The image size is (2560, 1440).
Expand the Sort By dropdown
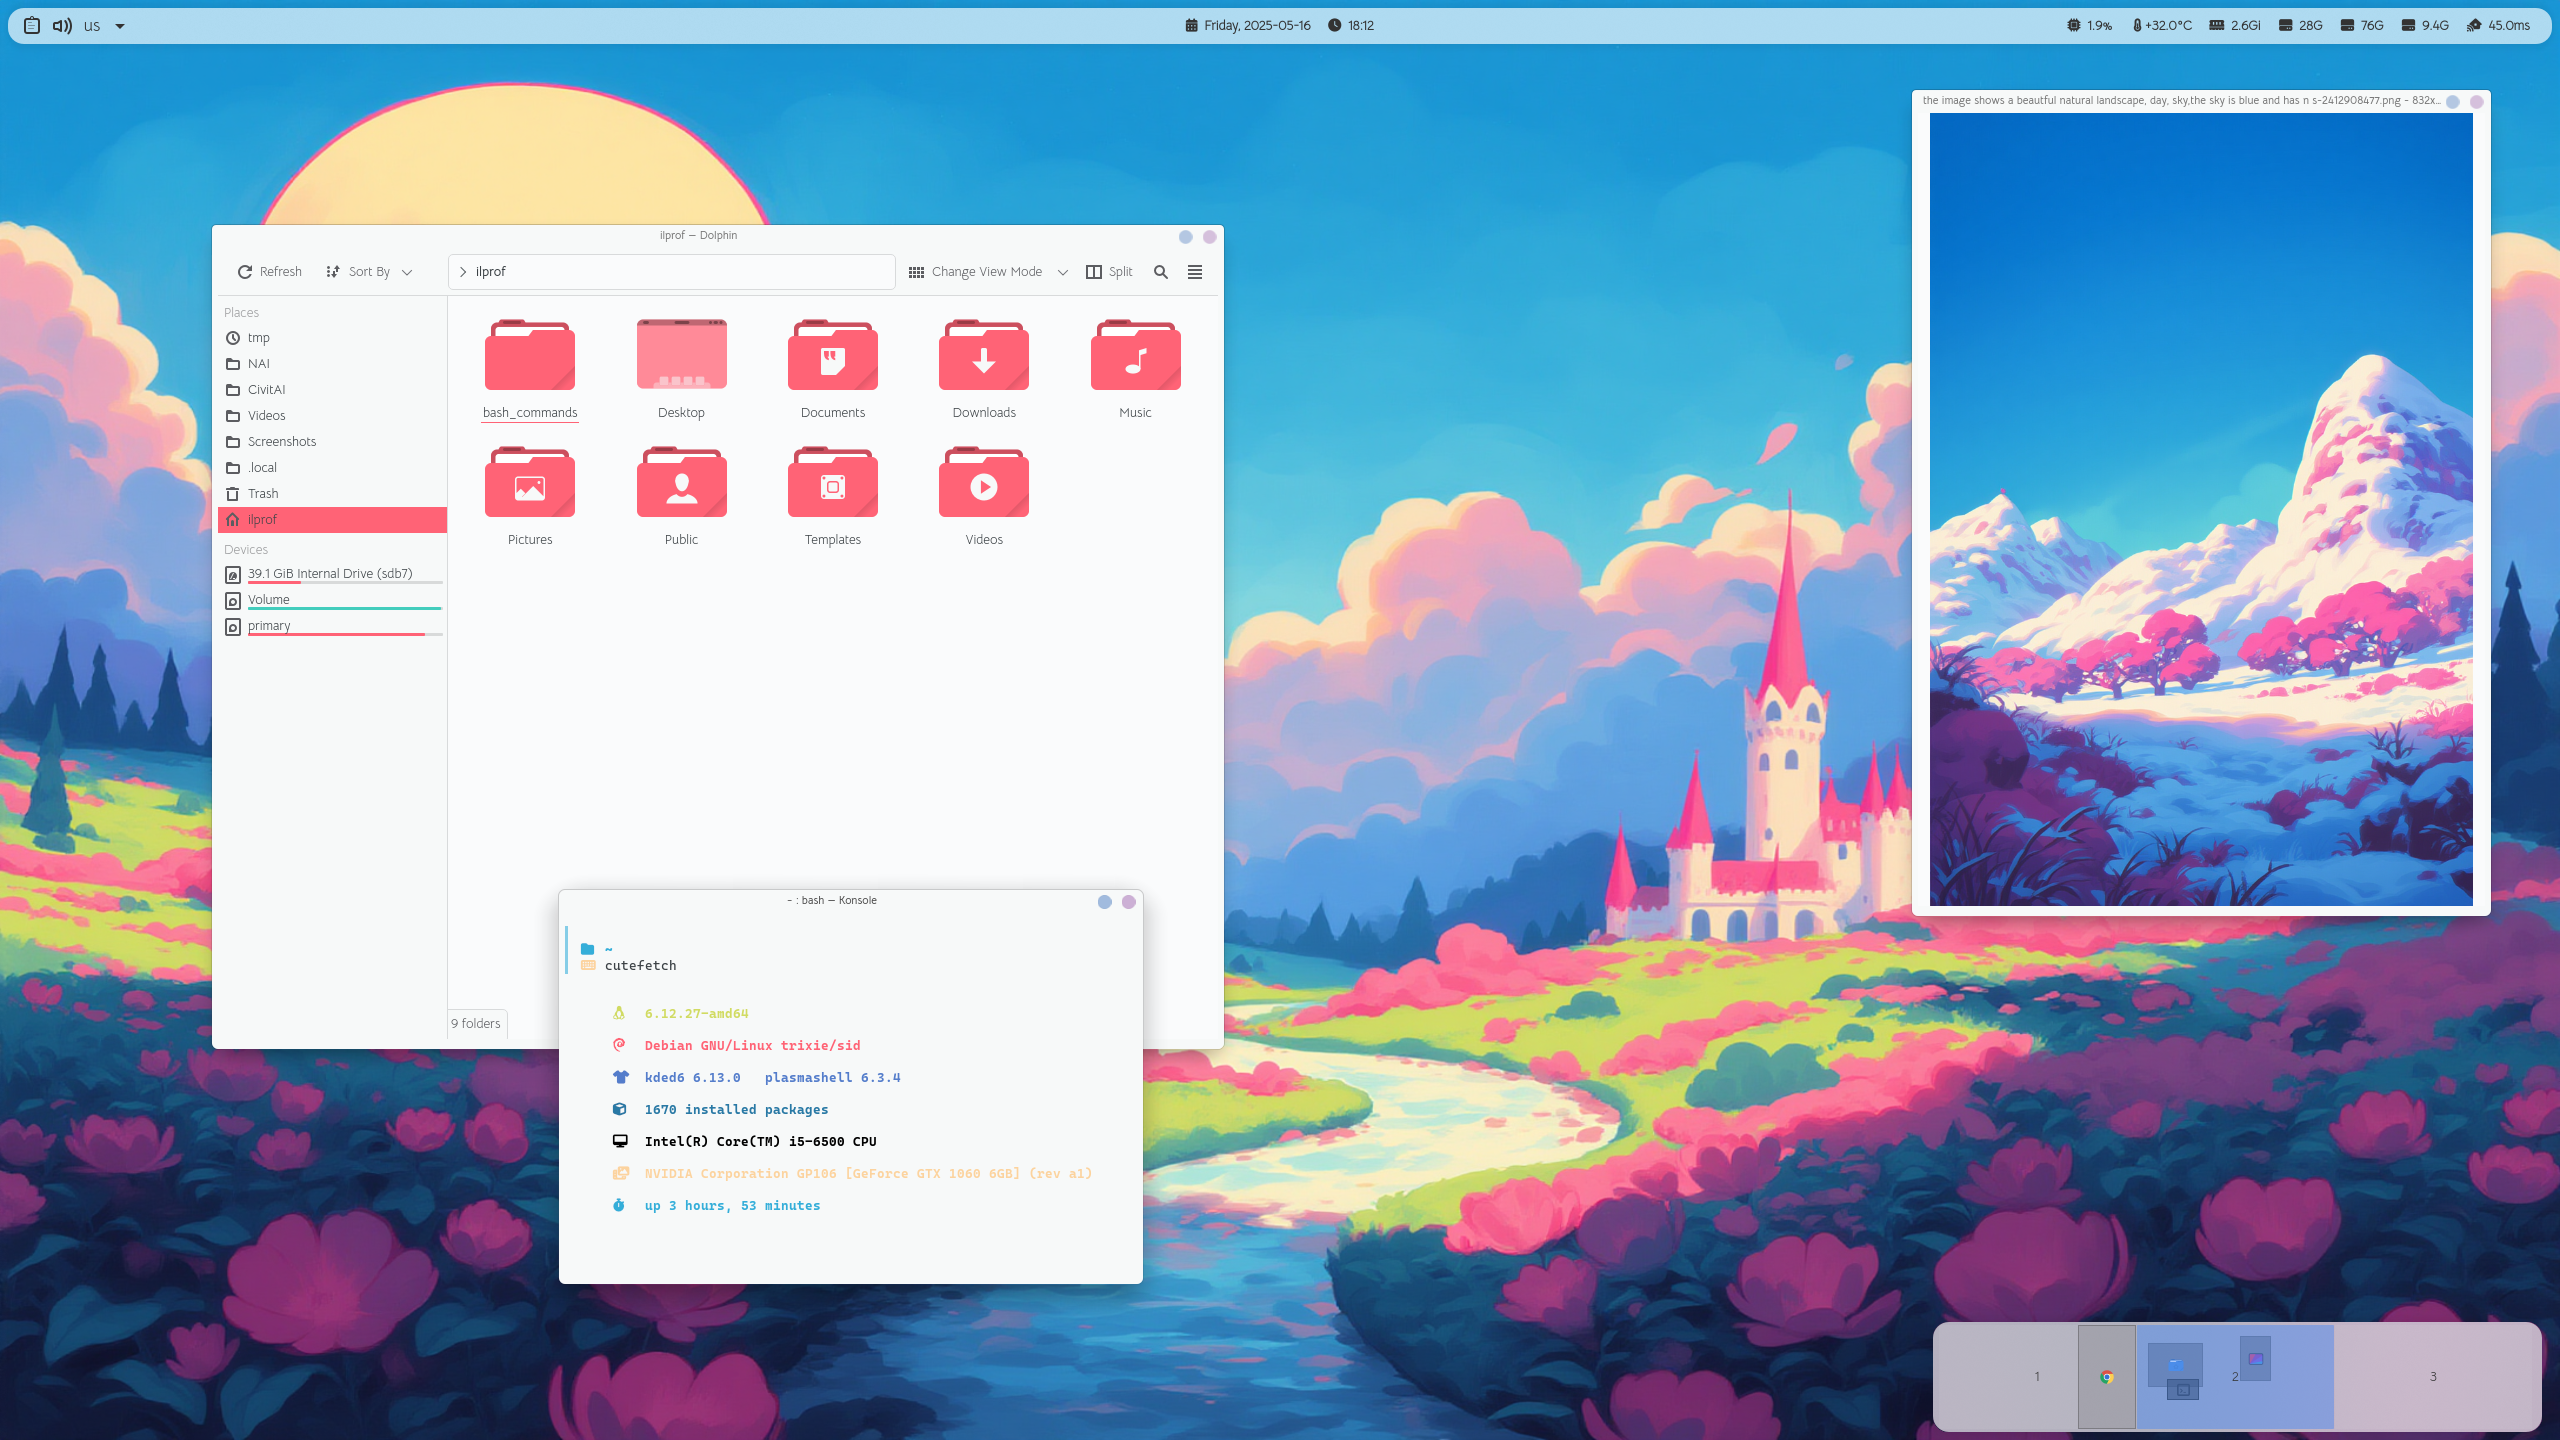point(369,272)
